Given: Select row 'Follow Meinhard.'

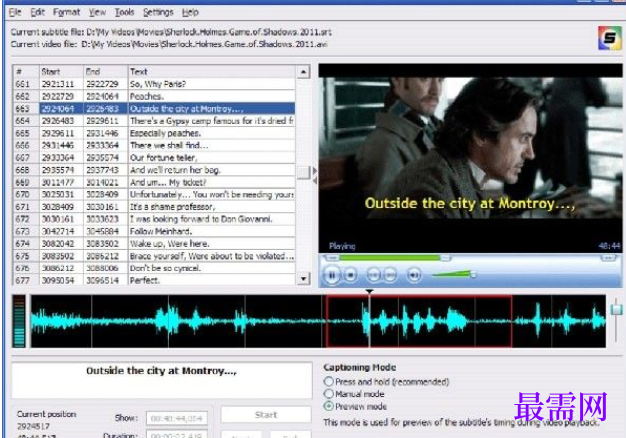Looking at the screenshot, I should coord(154,231).
